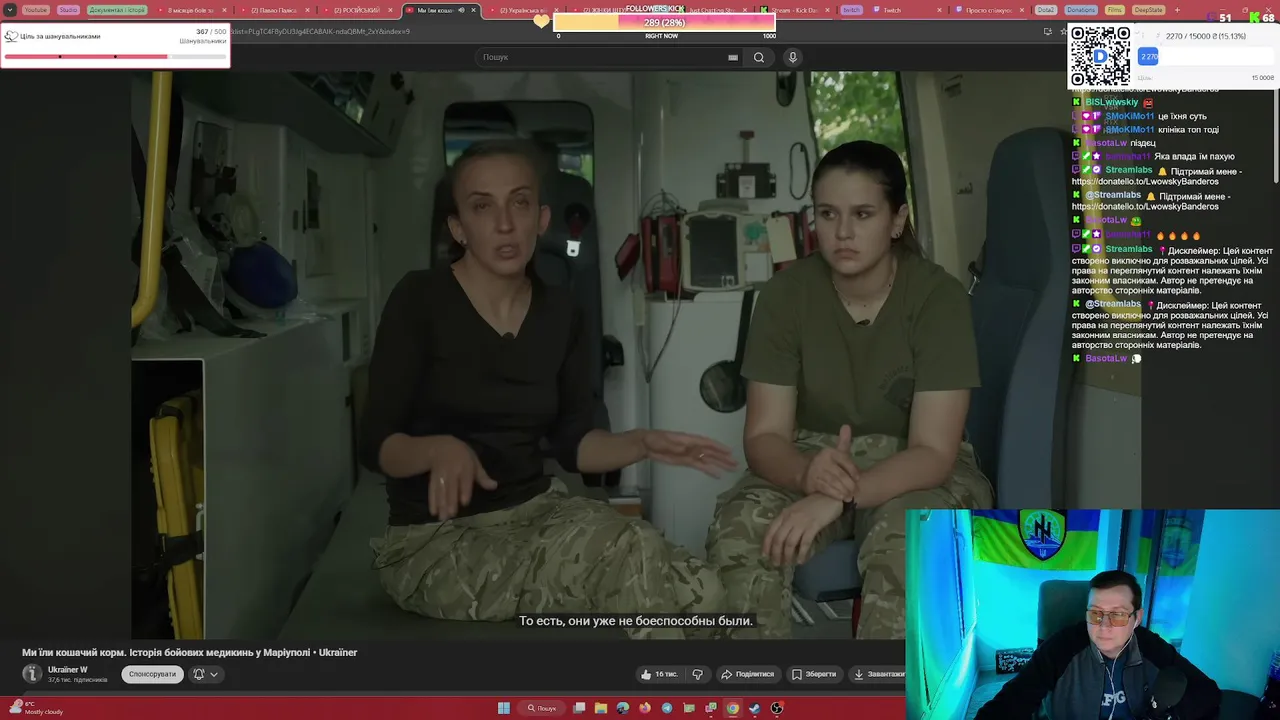Click the video title text below the player
Viewport: 1280px width, 720px height.
190,652
